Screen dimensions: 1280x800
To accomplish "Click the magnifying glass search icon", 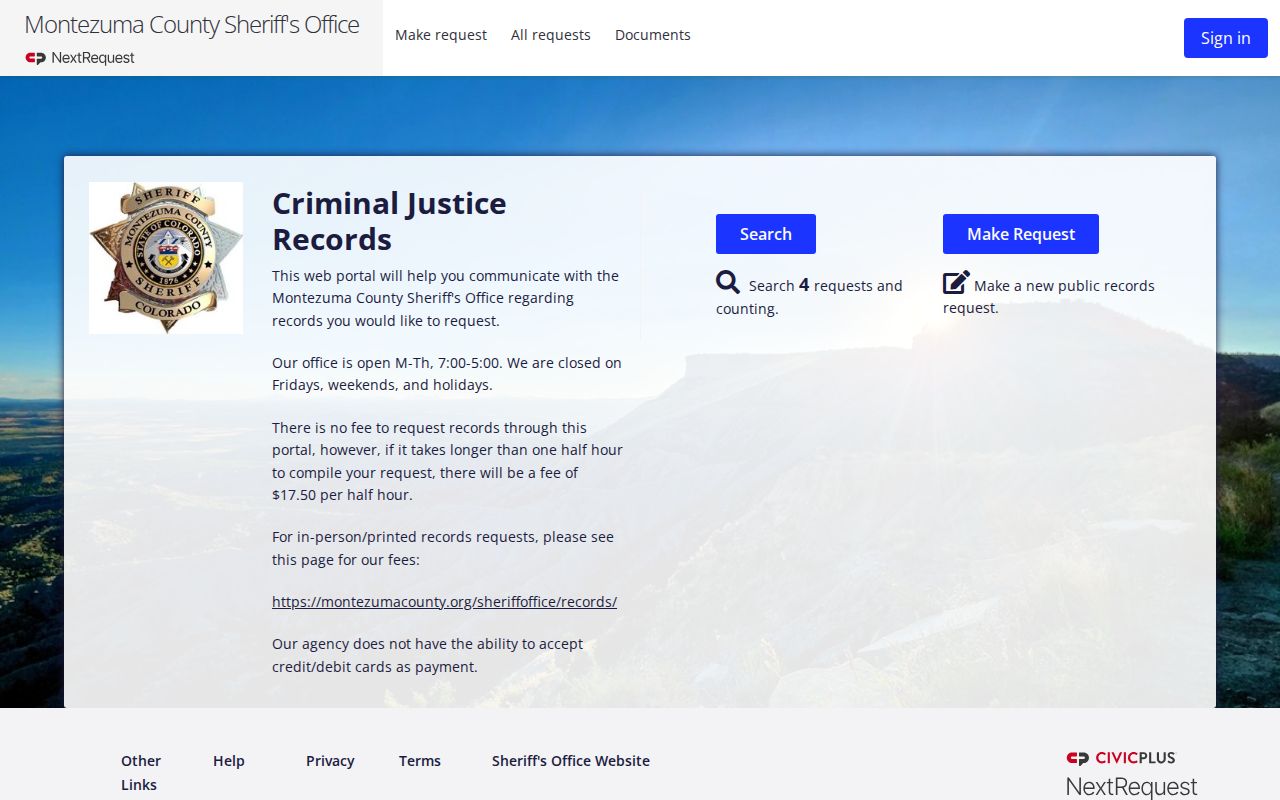I will pos(728,283).
